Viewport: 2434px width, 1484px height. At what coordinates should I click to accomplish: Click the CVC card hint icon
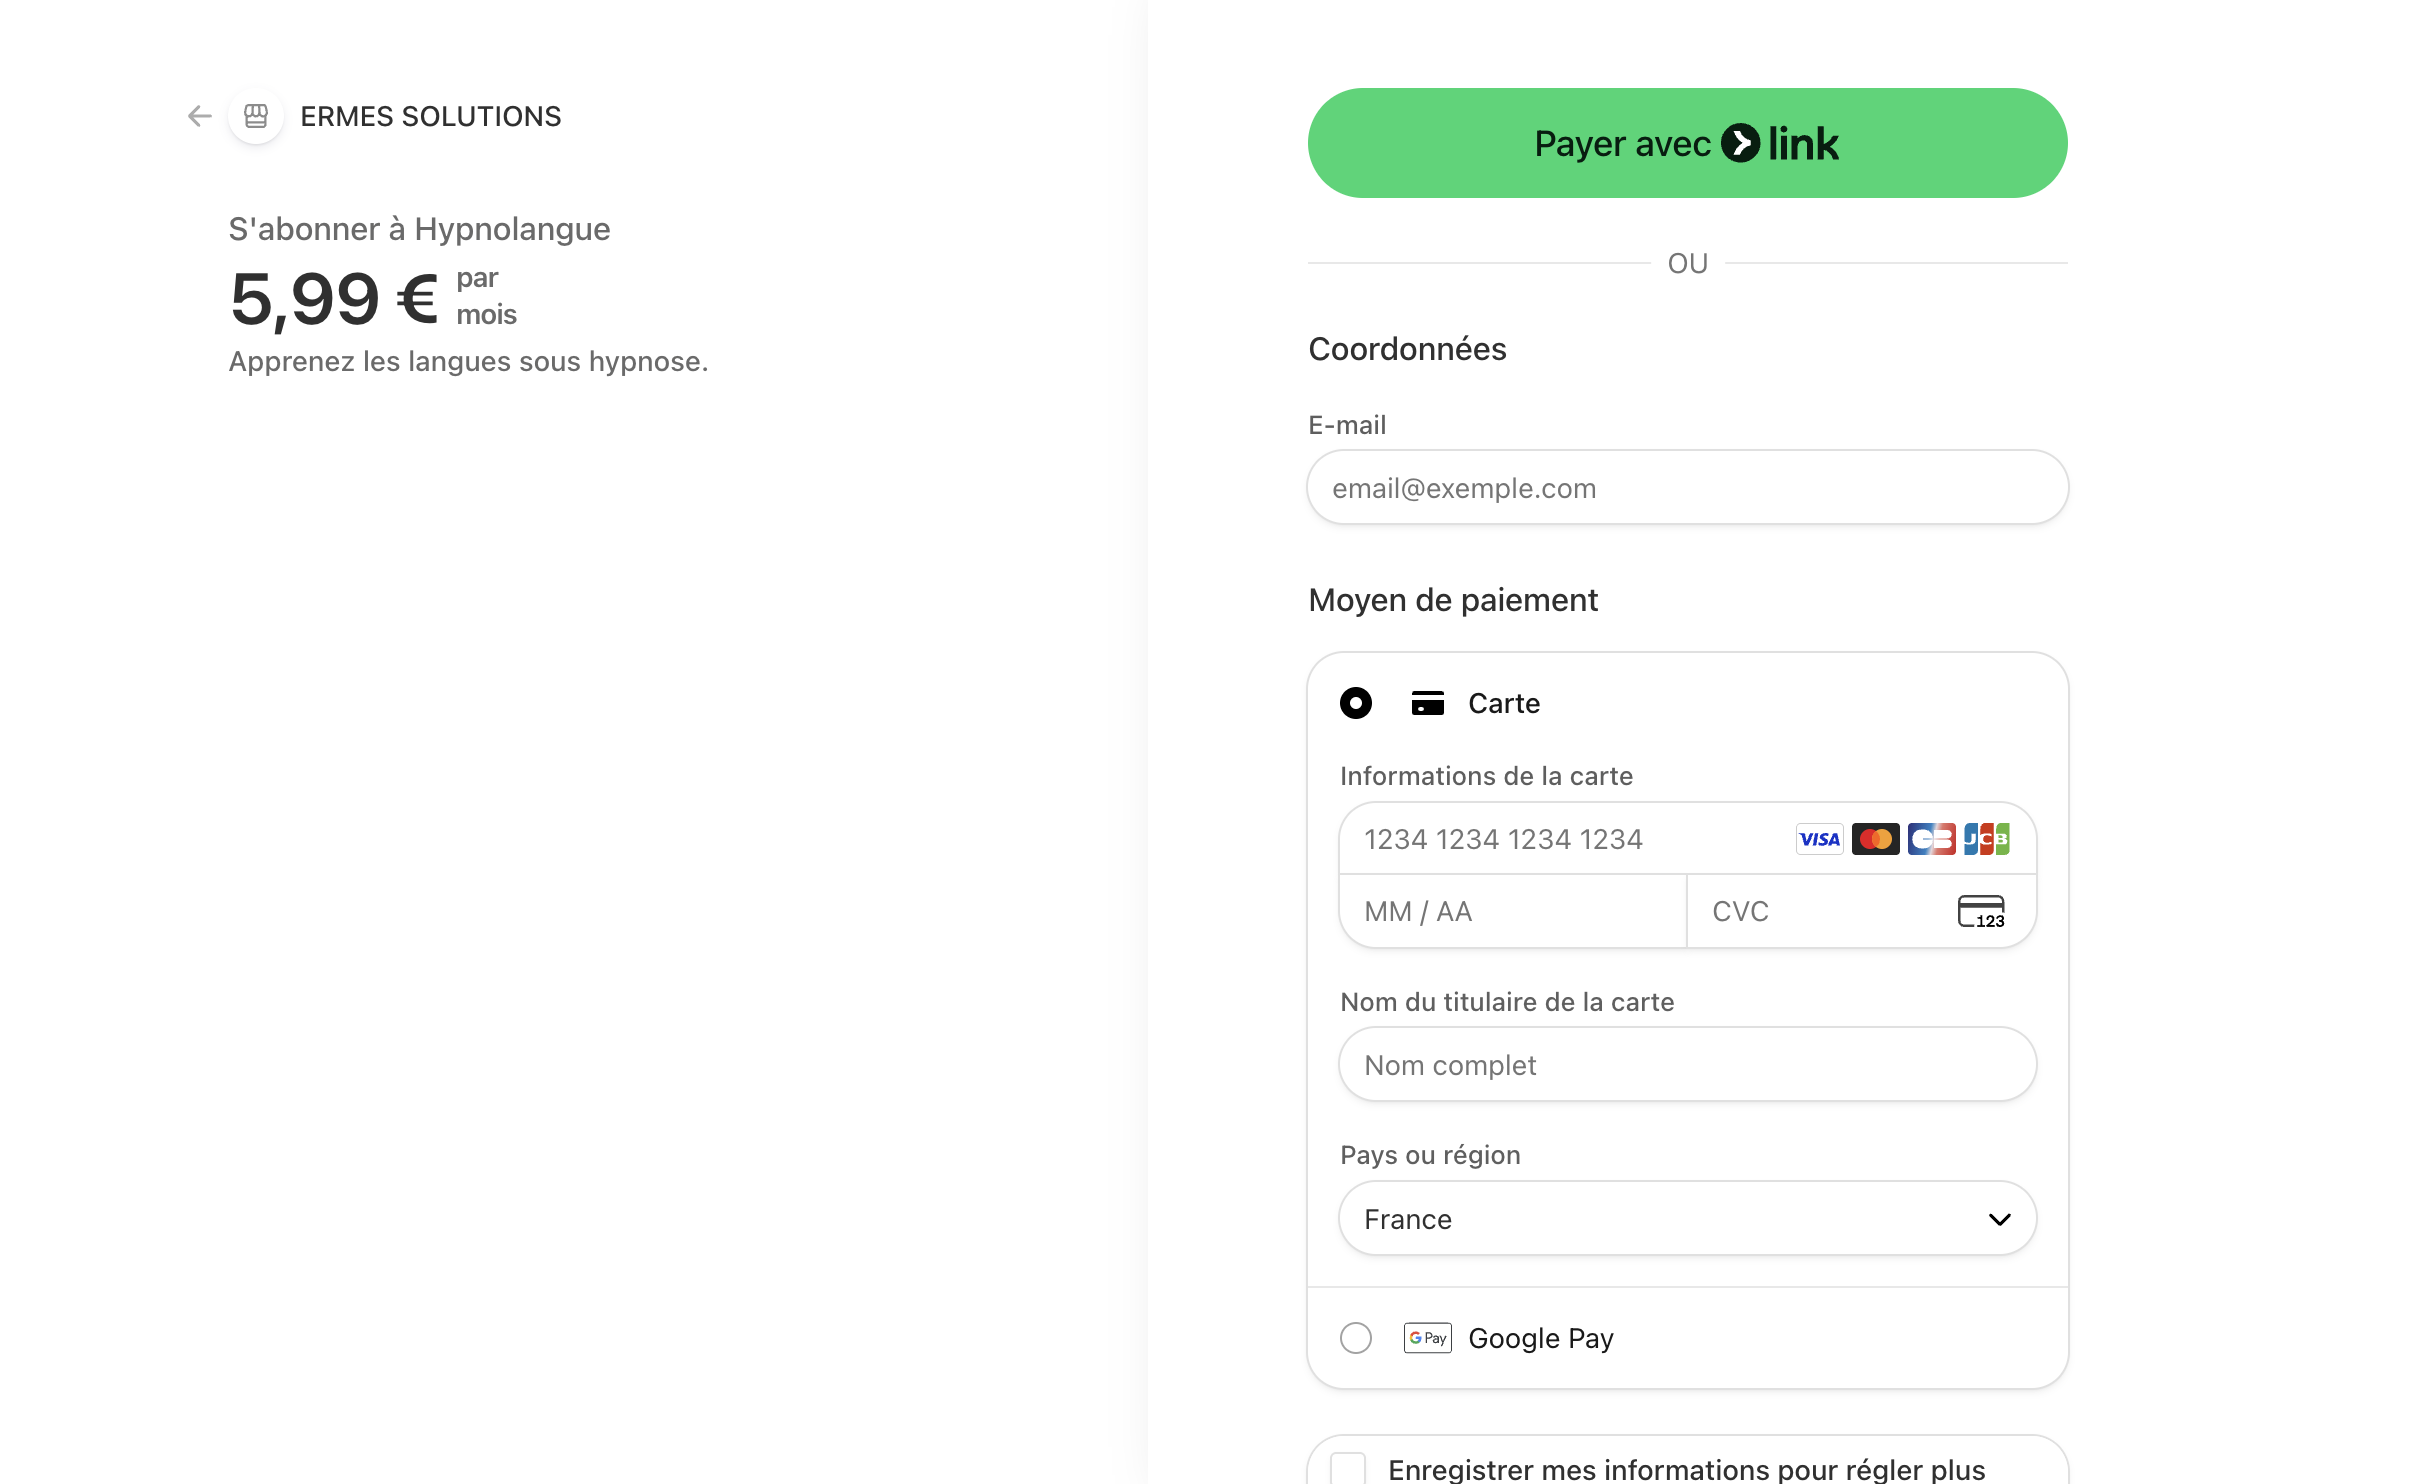(1980, 911)
